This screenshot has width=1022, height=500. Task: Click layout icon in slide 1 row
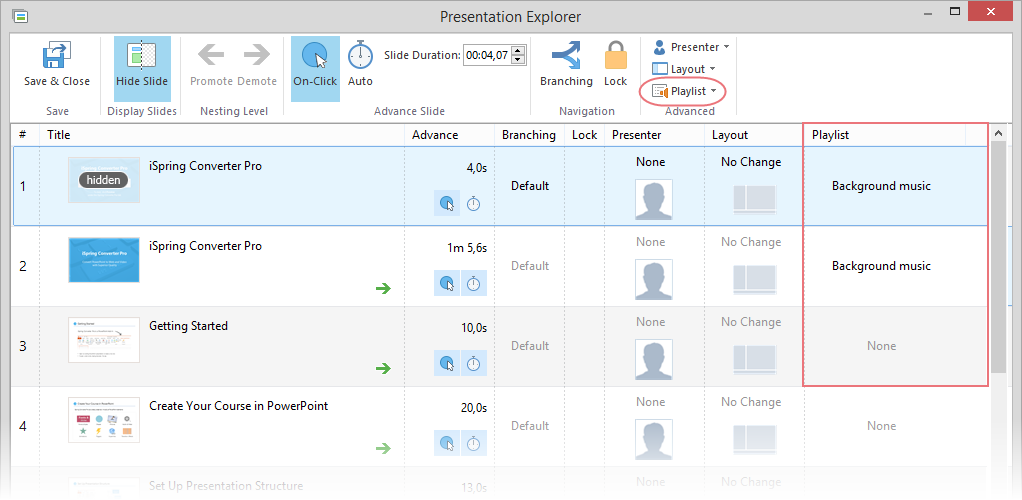[x=755, y=199]
